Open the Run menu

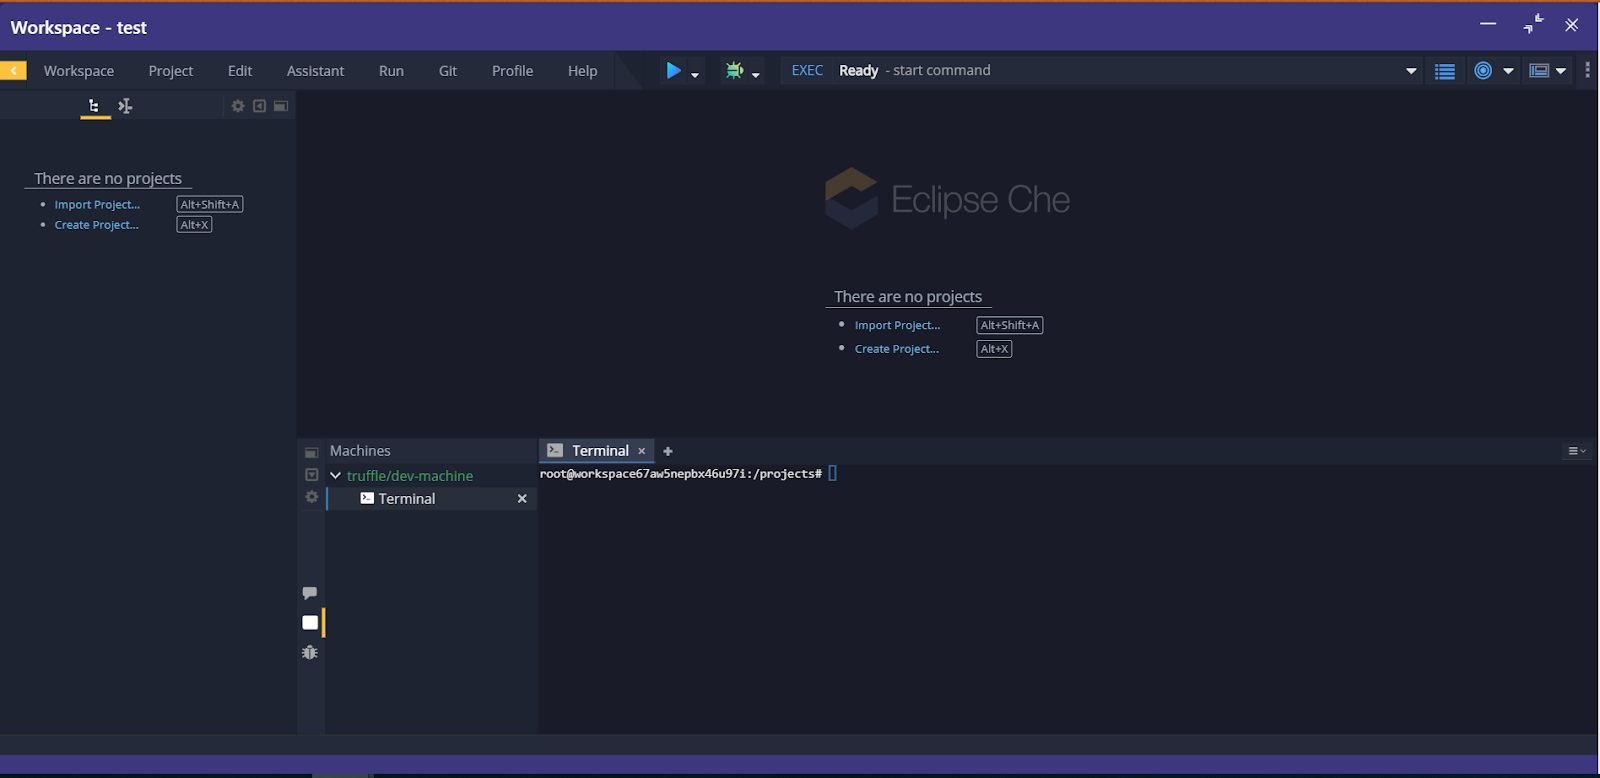pyautogui.click(x=391, y=71)
